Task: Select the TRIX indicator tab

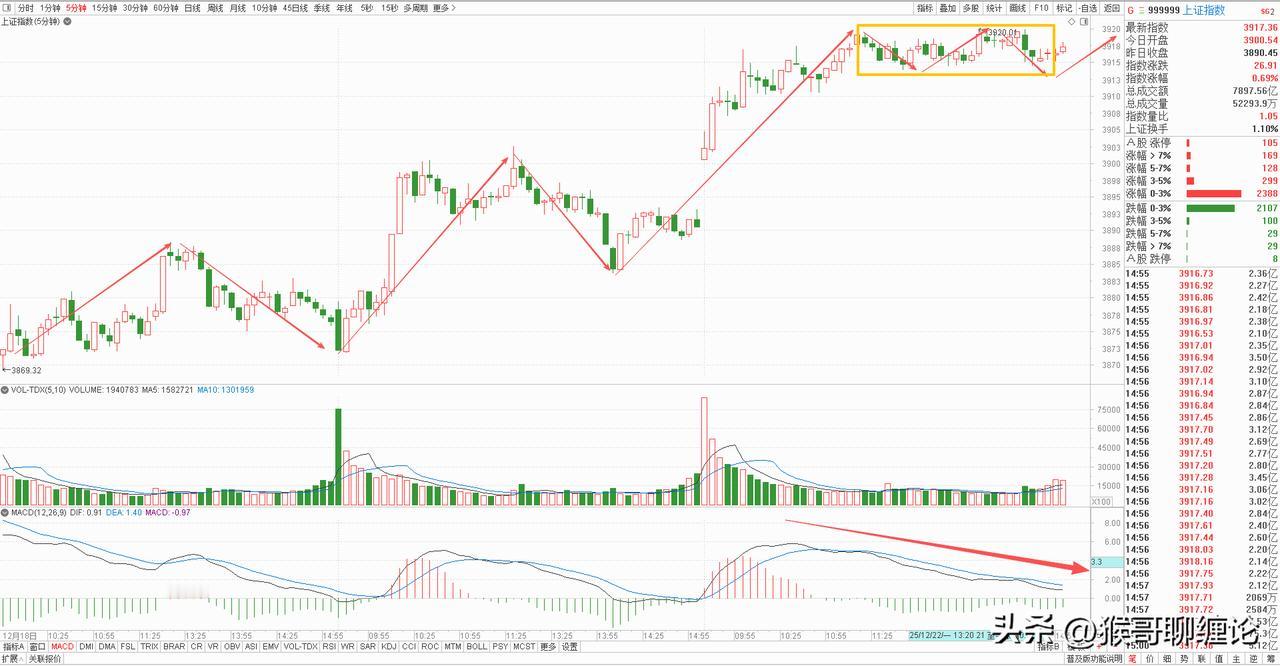Action: [149, 646]
